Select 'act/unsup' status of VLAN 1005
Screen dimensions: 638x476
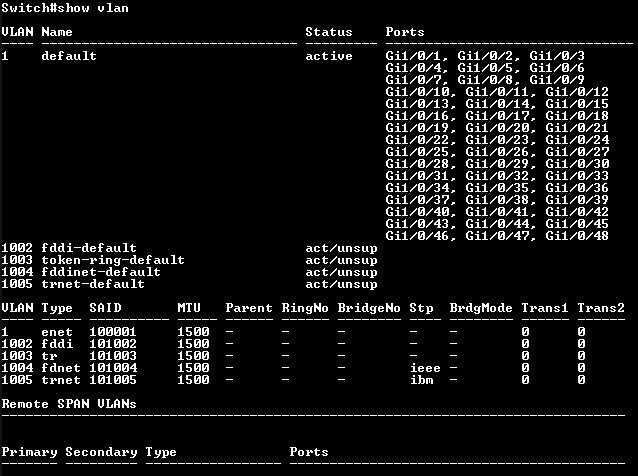click(x=341, y=284)
